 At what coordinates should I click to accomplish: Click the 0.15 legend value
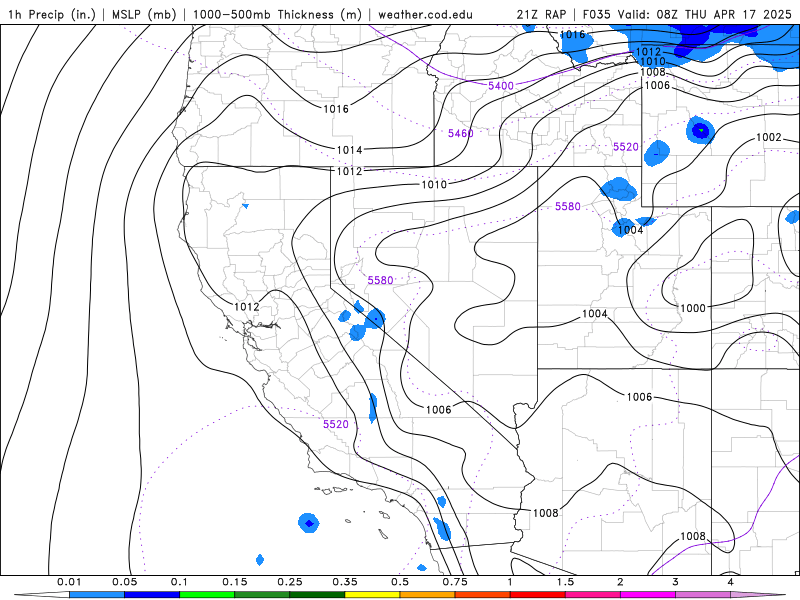click(x=235, y=582)
